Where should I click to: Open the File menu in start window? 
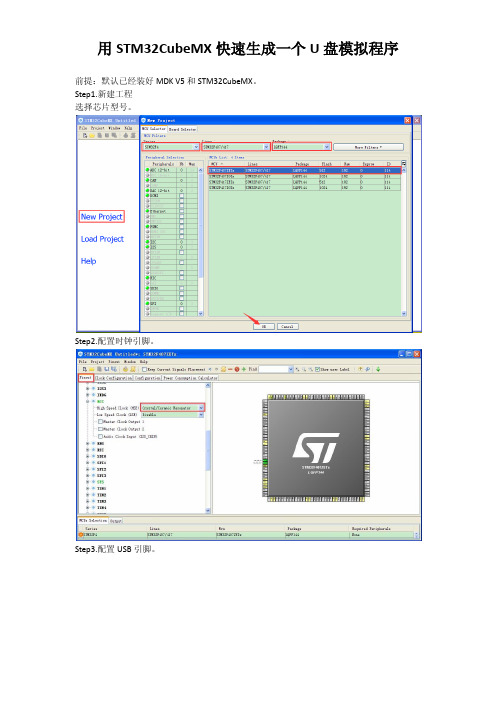83,128
